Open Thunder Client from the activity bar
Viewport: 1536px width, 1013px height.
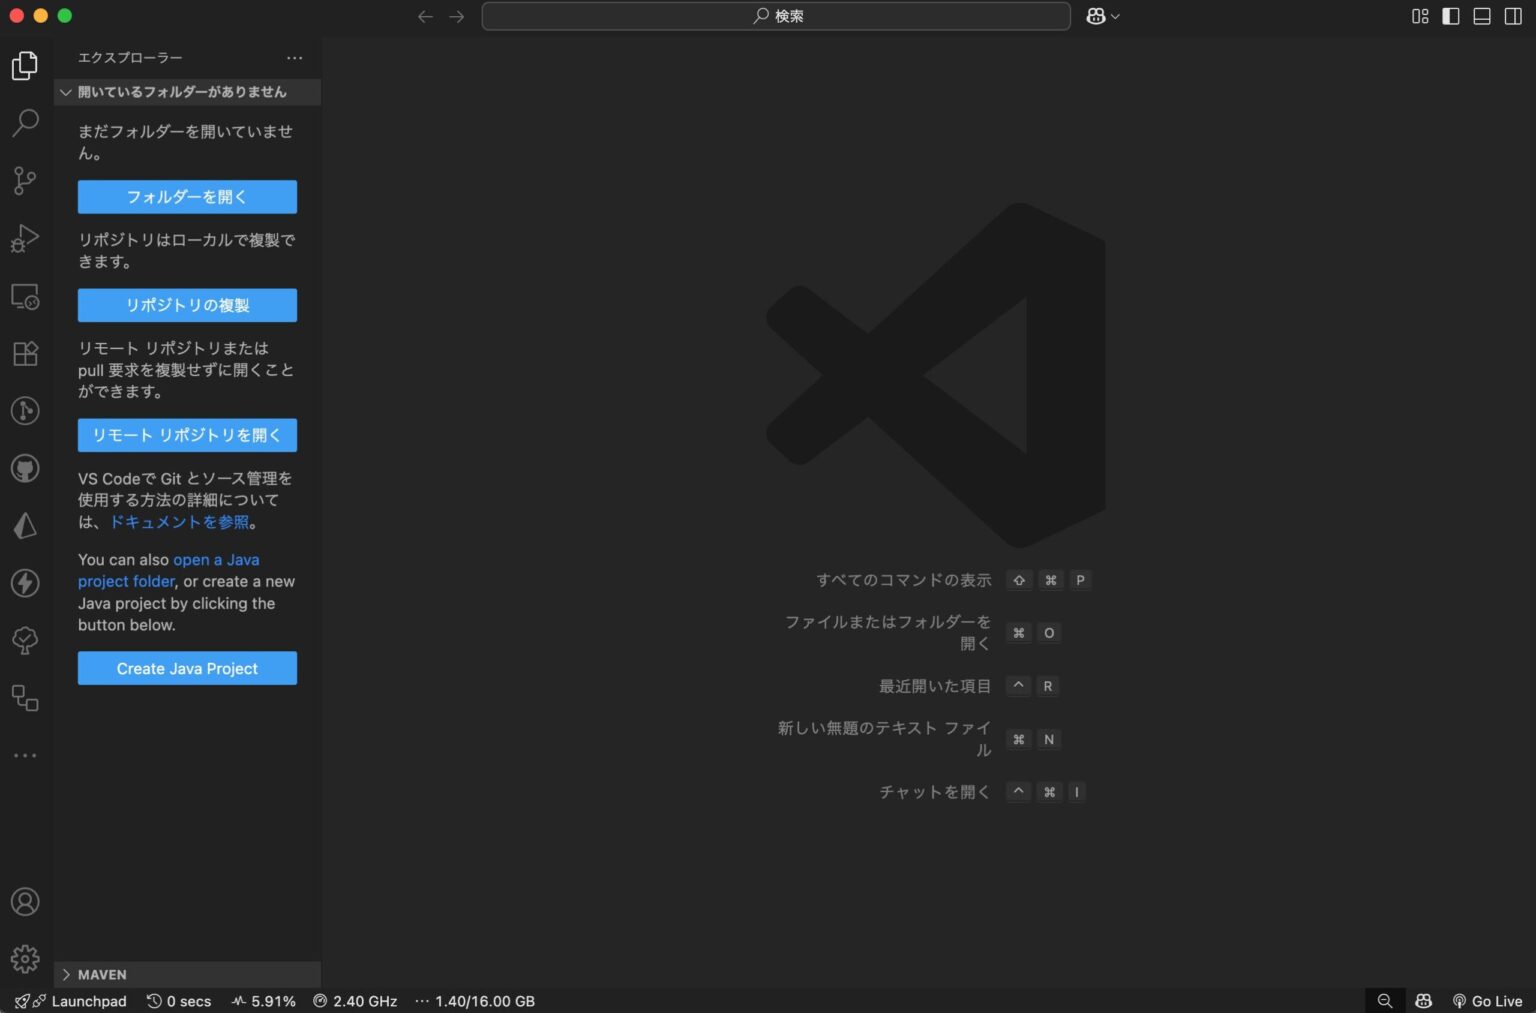(25, 583)
